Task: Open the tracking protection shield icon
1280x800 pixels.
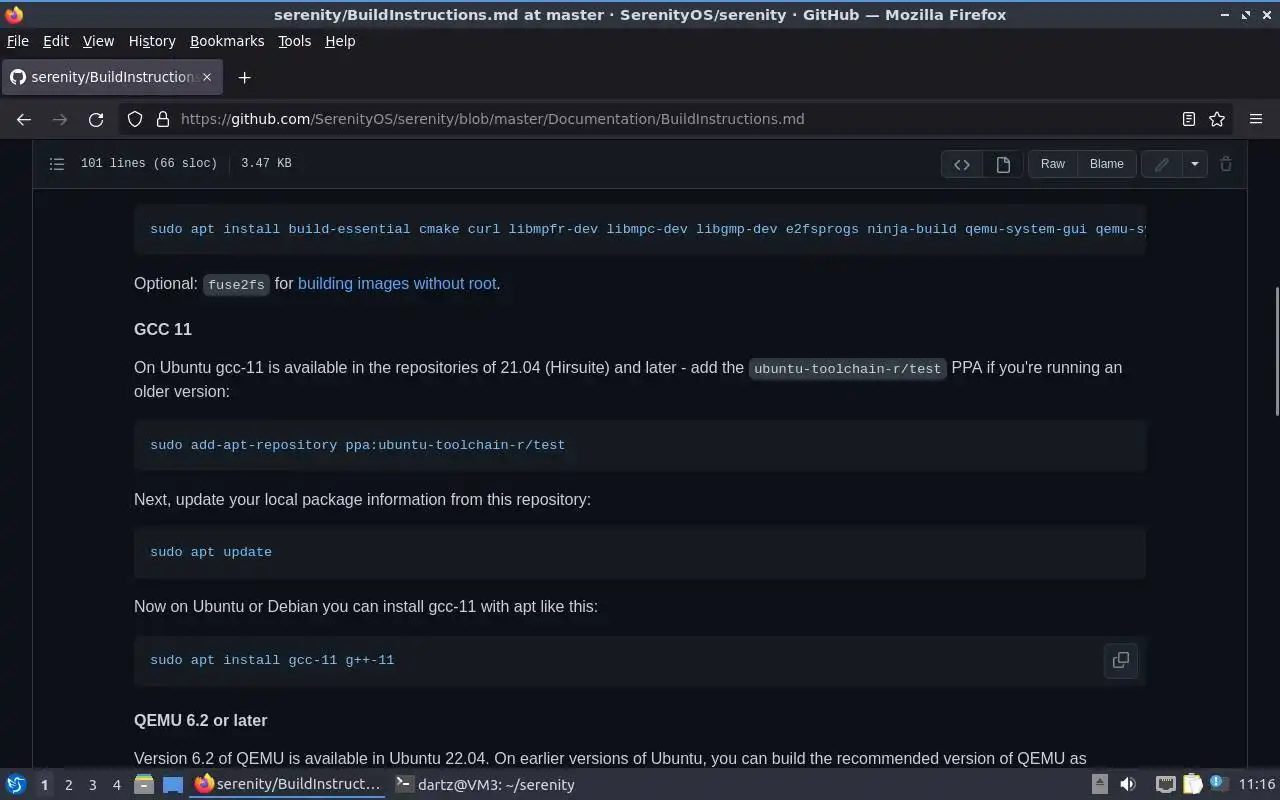Action: 135,119
